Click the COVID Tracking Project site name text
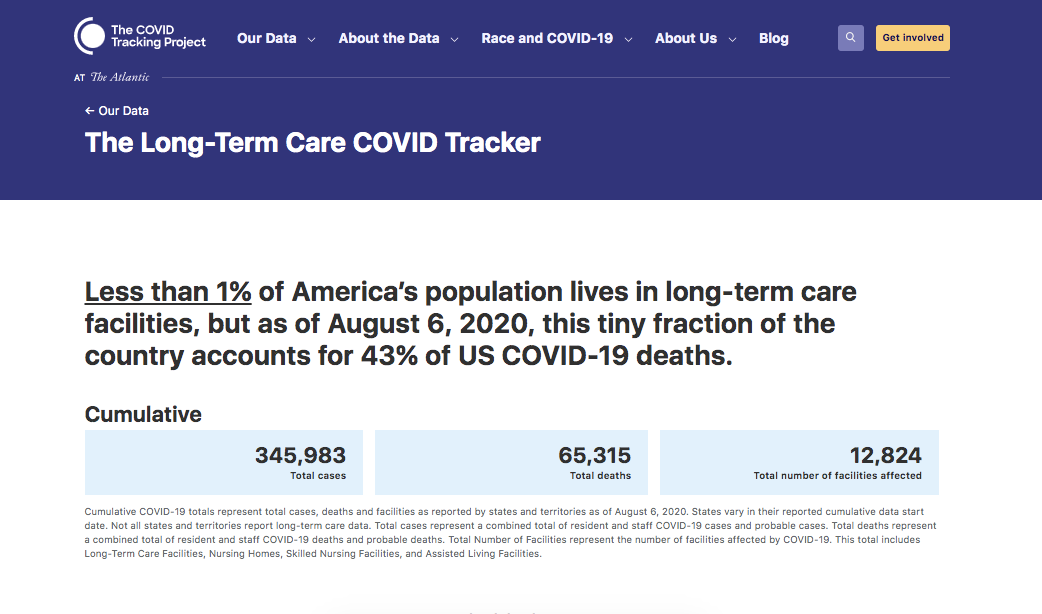The width and height of the screenshot is (1042, 614). point(158,36)
